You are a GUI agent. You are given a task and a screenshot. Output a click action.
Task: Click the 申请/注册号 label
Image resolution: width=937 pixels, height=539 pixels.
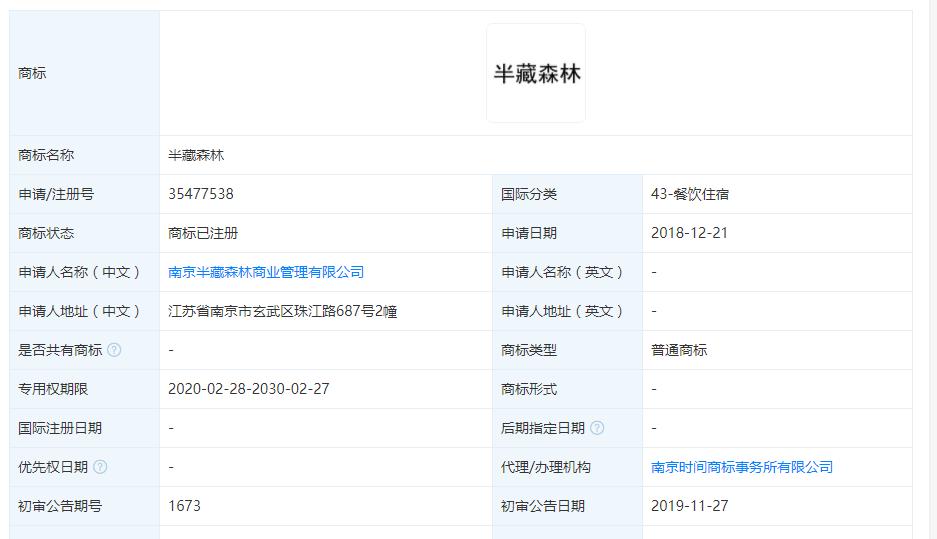tap(56, 194)
